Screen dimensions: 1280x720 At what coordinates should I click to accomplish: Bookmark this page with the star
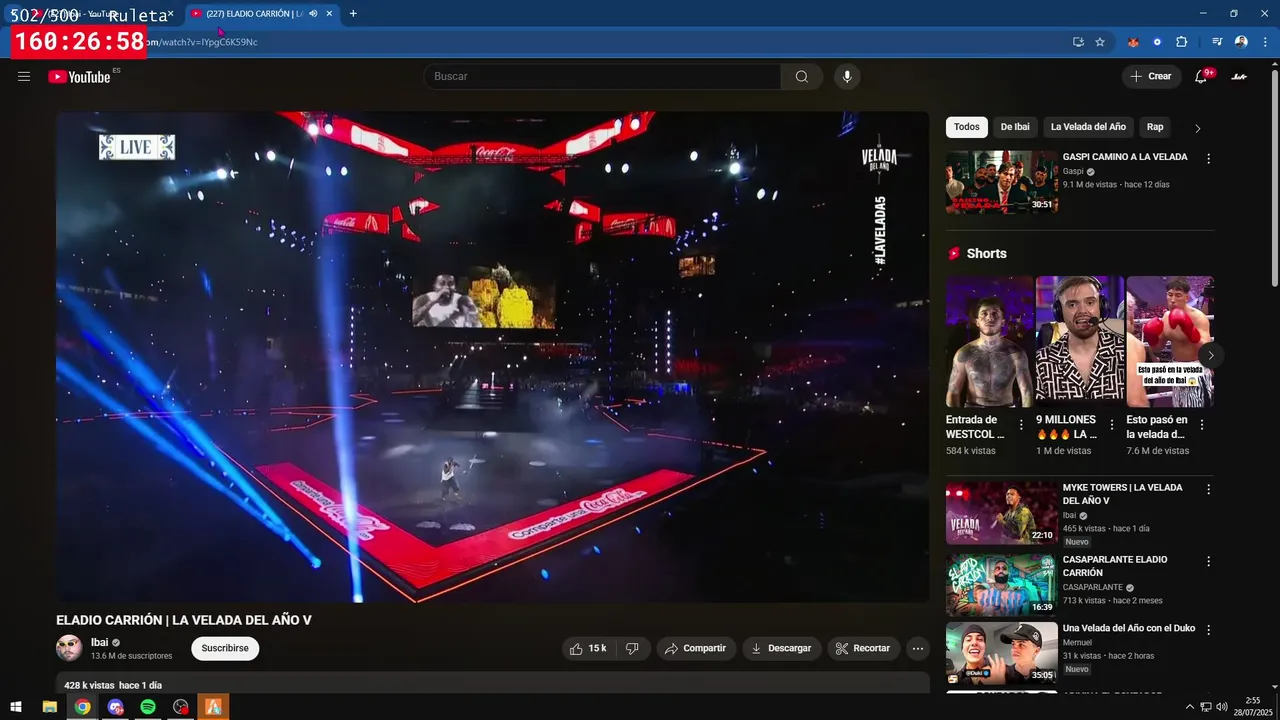[1100, 42]
